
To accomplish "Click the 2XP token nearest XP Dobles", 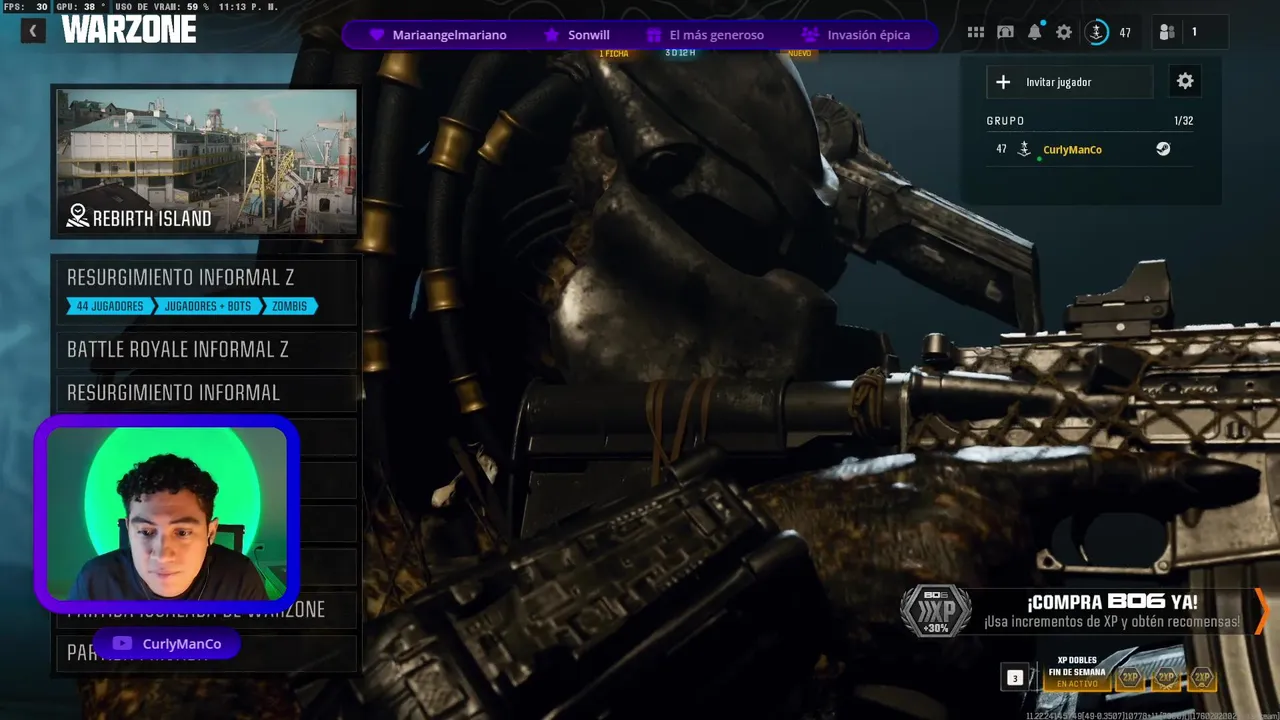I will click(1130, 678).
